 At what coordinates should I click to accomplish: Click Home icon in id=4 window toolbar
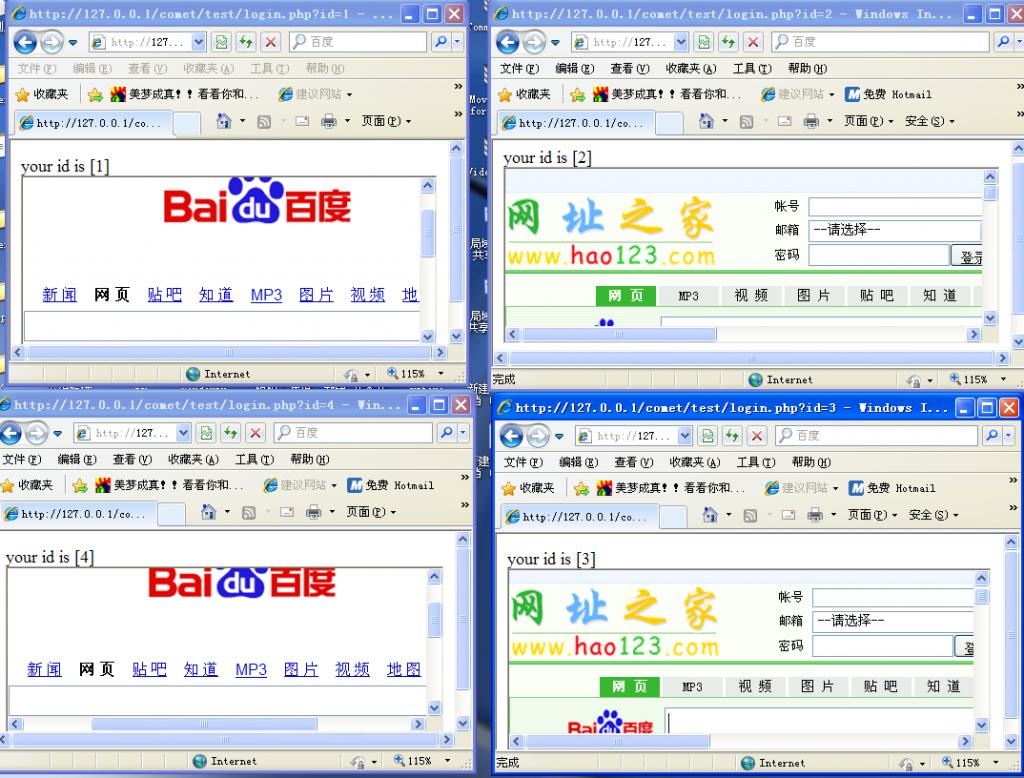[x=208, y=512]
